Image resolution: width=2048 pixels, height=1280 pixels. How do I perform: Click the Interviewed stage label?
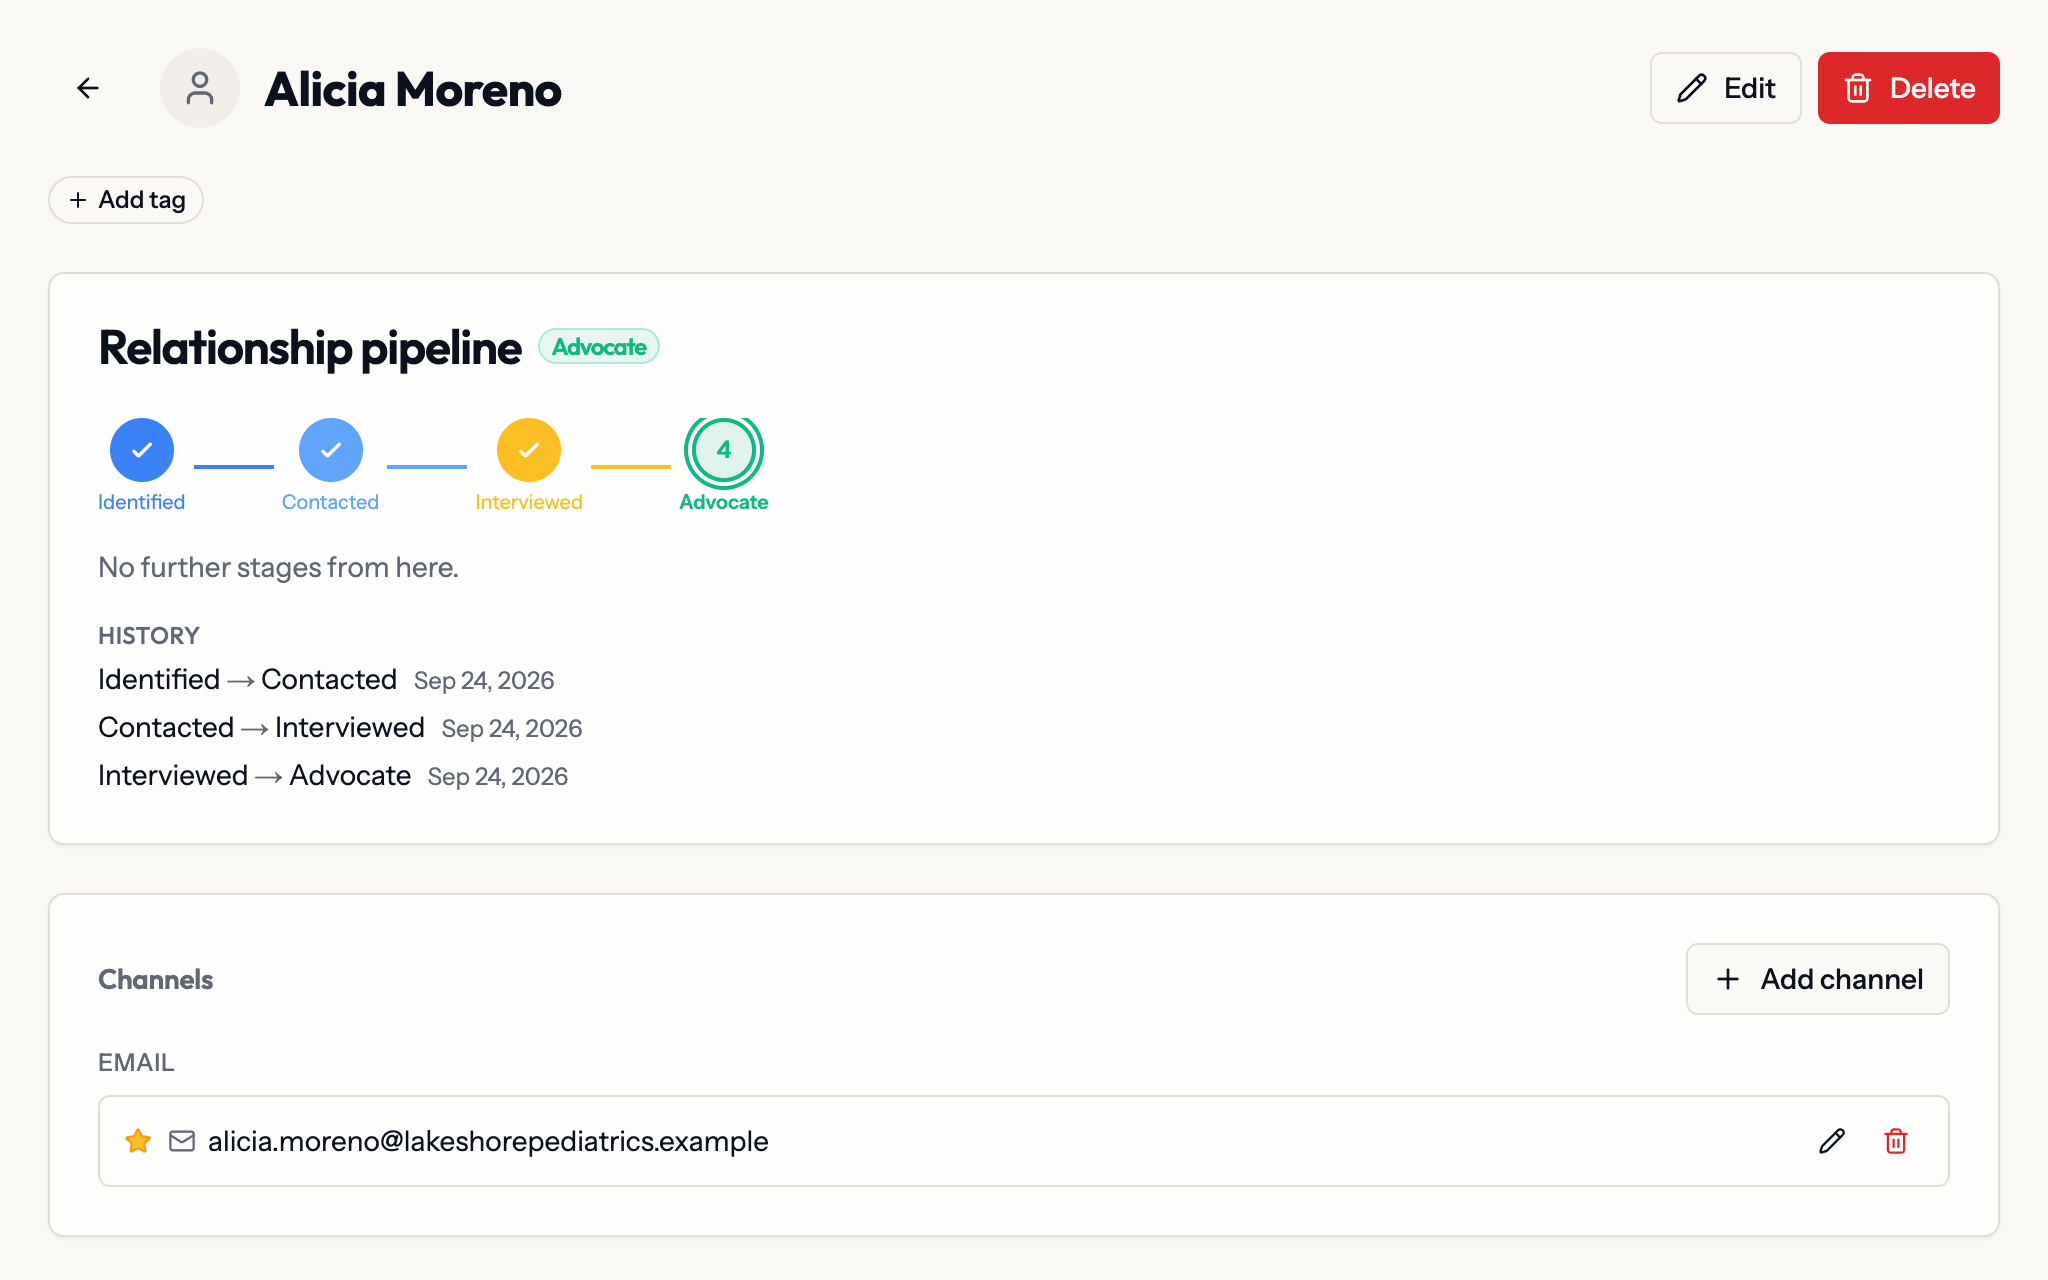pos(529,502)
